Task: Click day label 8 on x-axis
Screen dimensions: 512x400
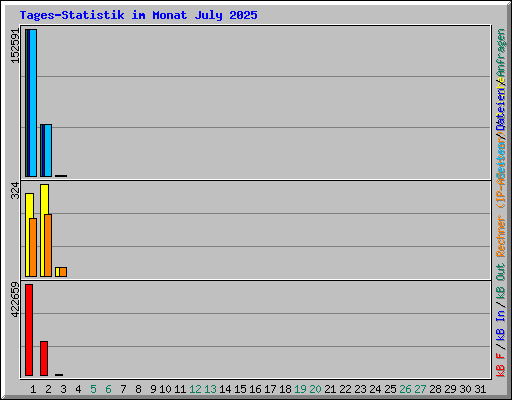Action: [138, 389]
